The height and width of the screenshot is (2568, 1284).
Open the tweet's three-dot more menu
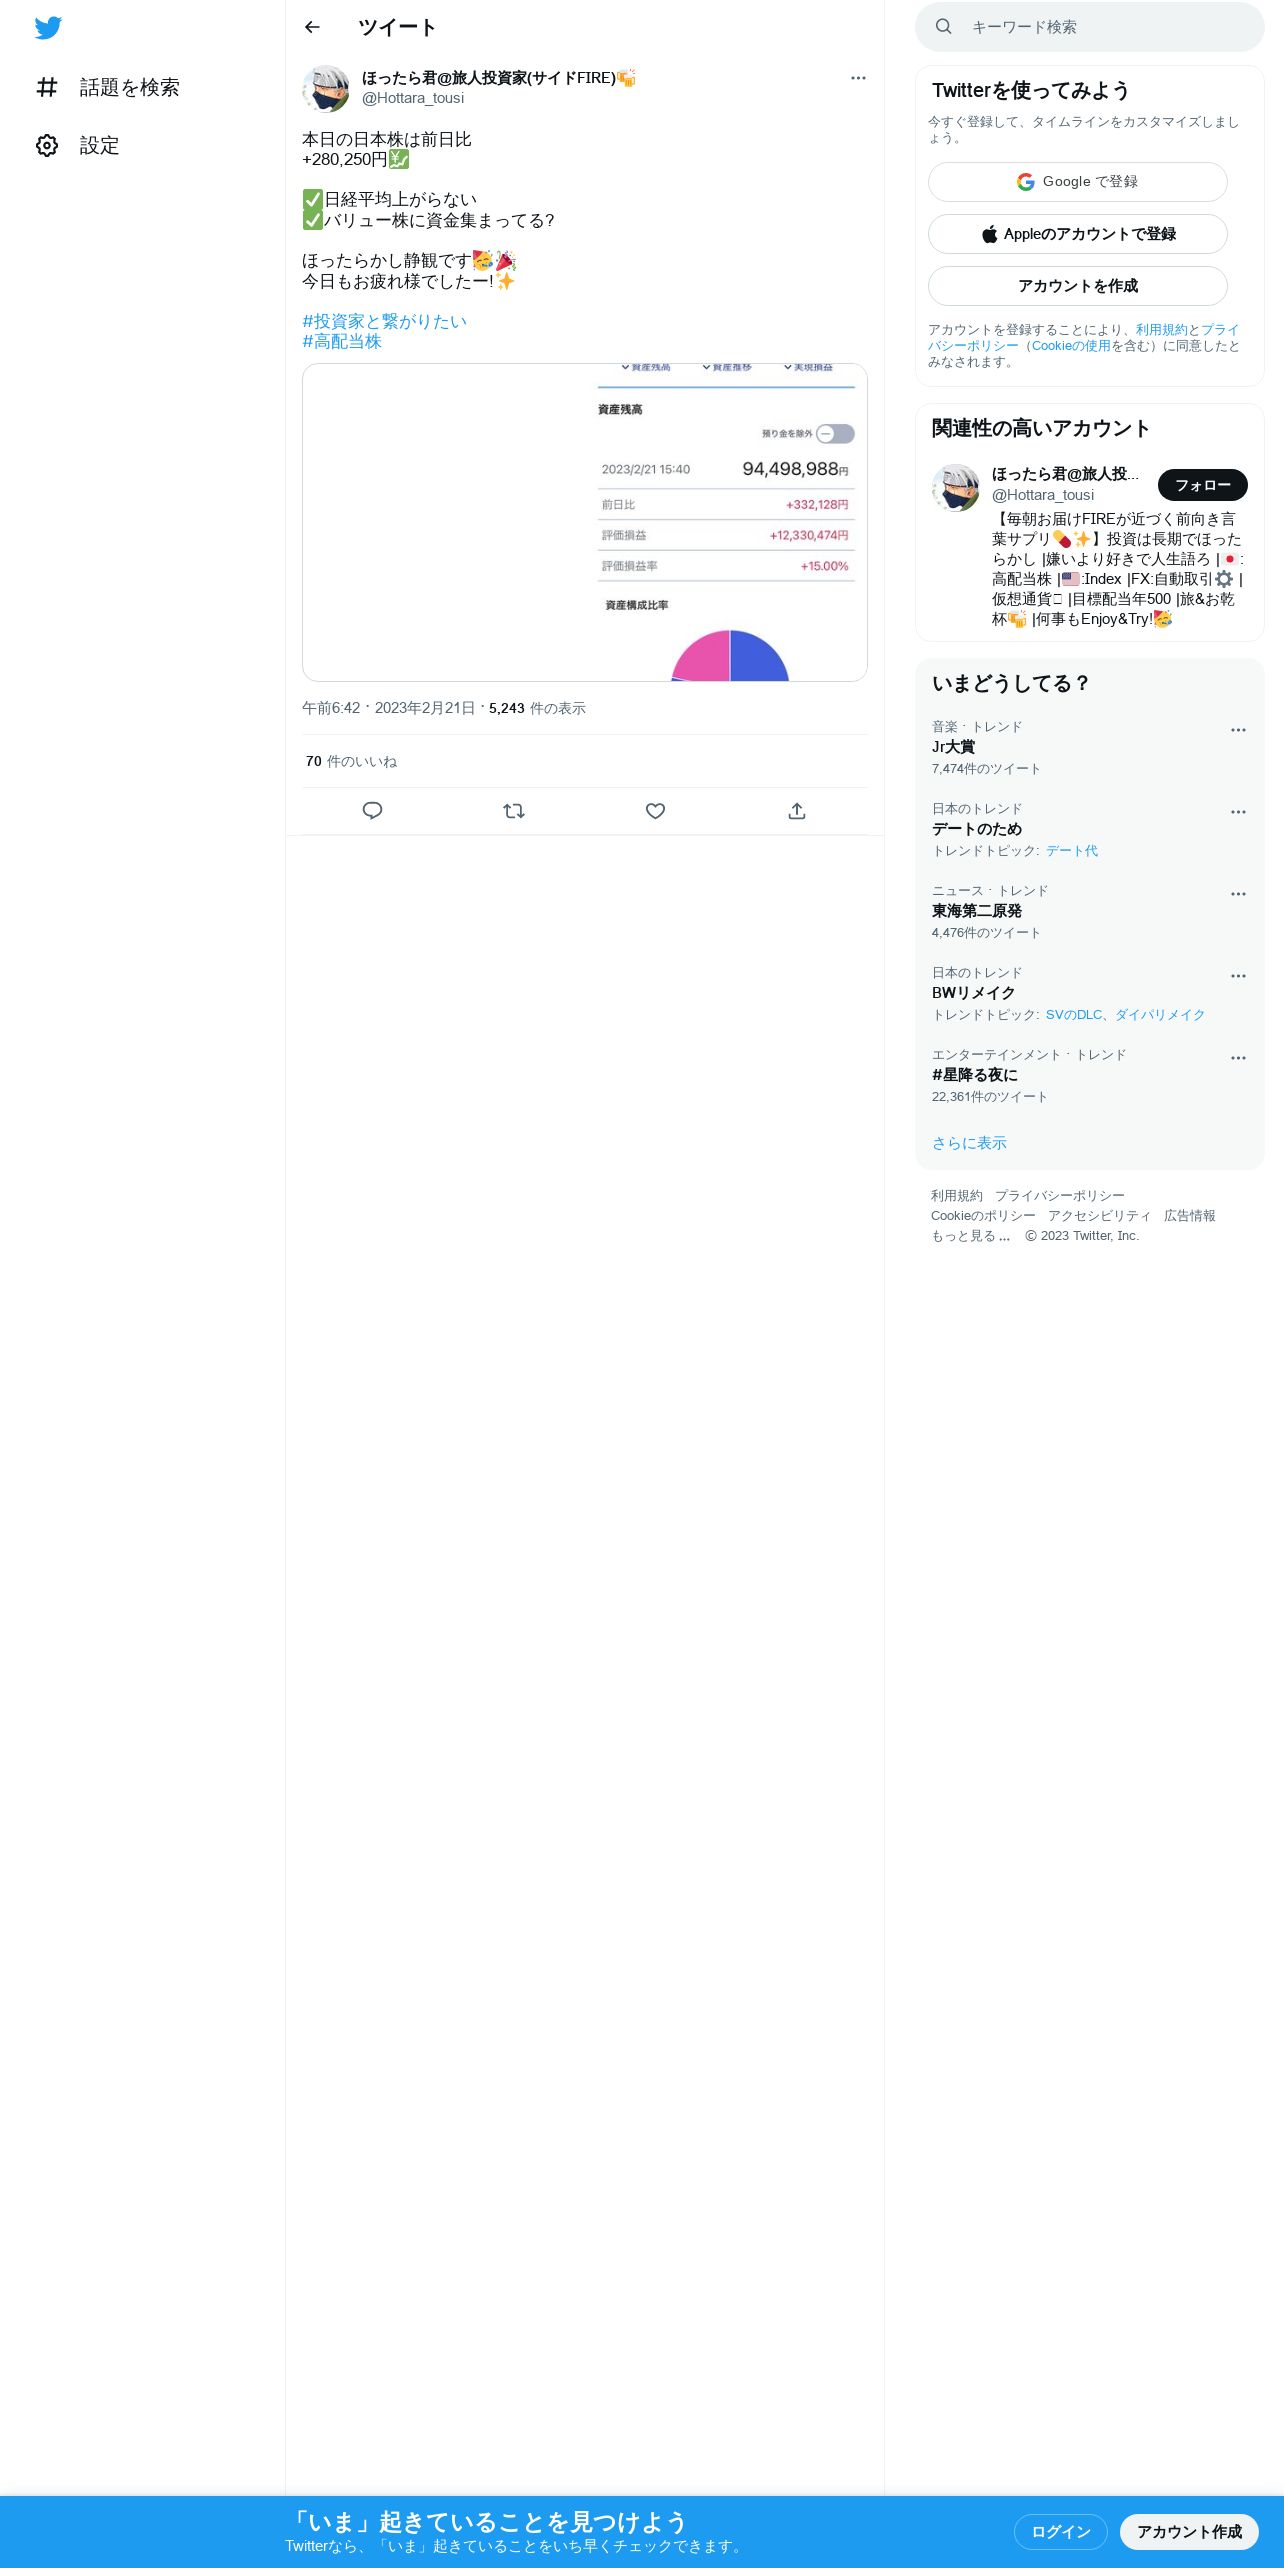pyautogui.click(x=858, y=78)
